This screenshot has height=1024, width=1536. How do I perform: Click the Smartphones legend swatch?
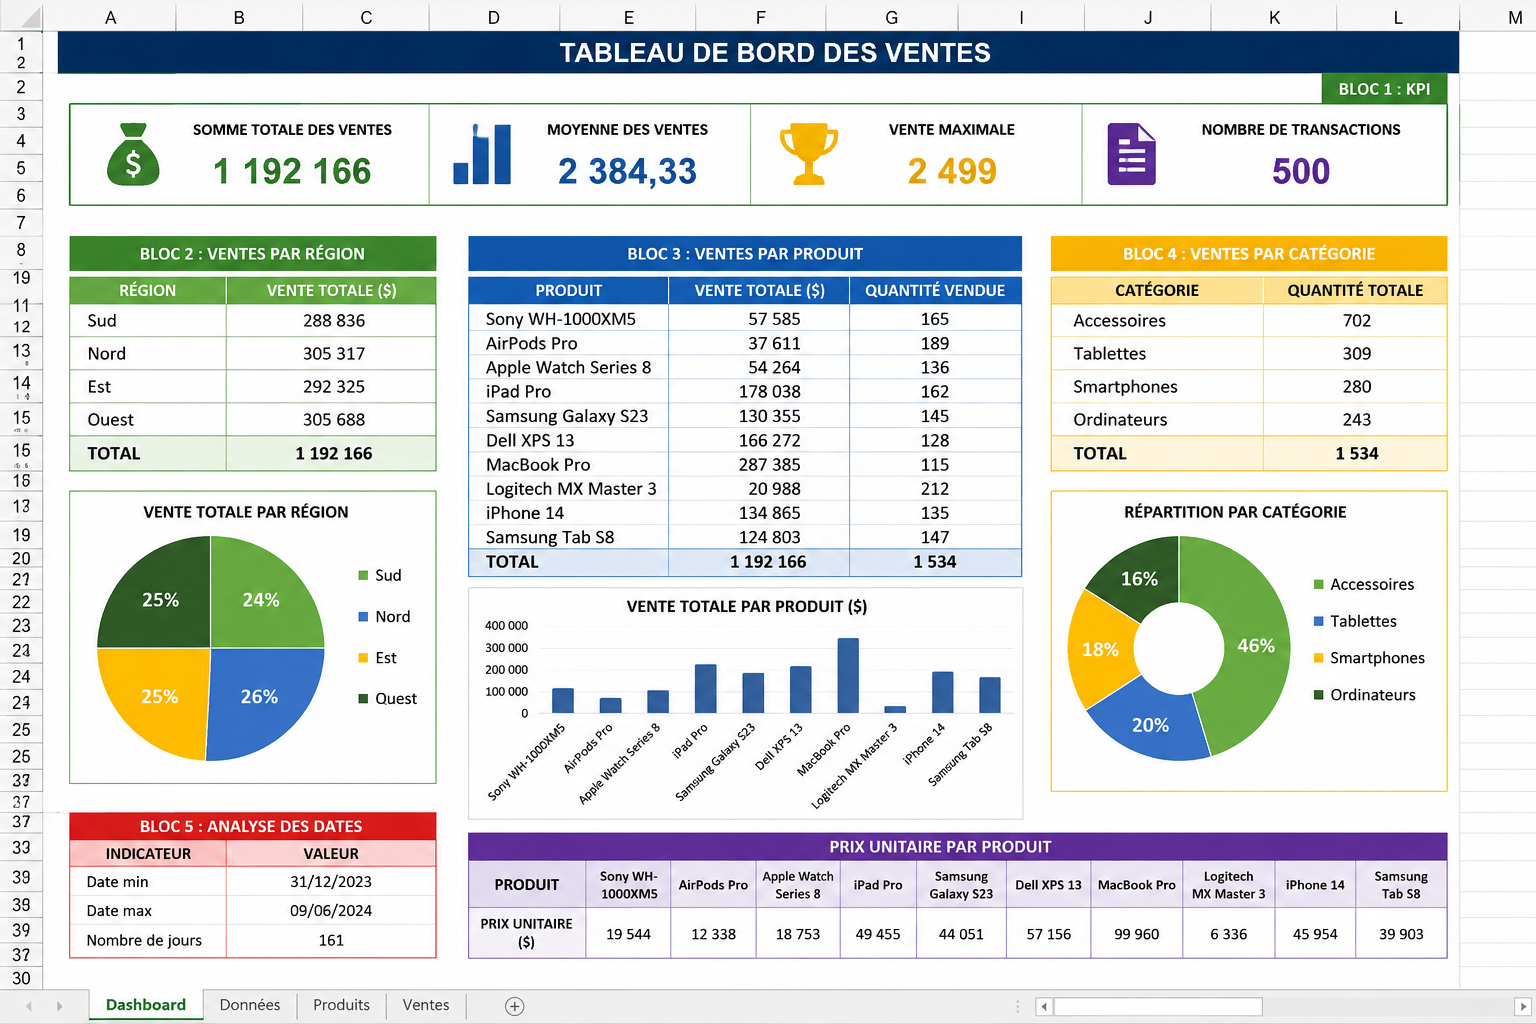pos(1319,658)
